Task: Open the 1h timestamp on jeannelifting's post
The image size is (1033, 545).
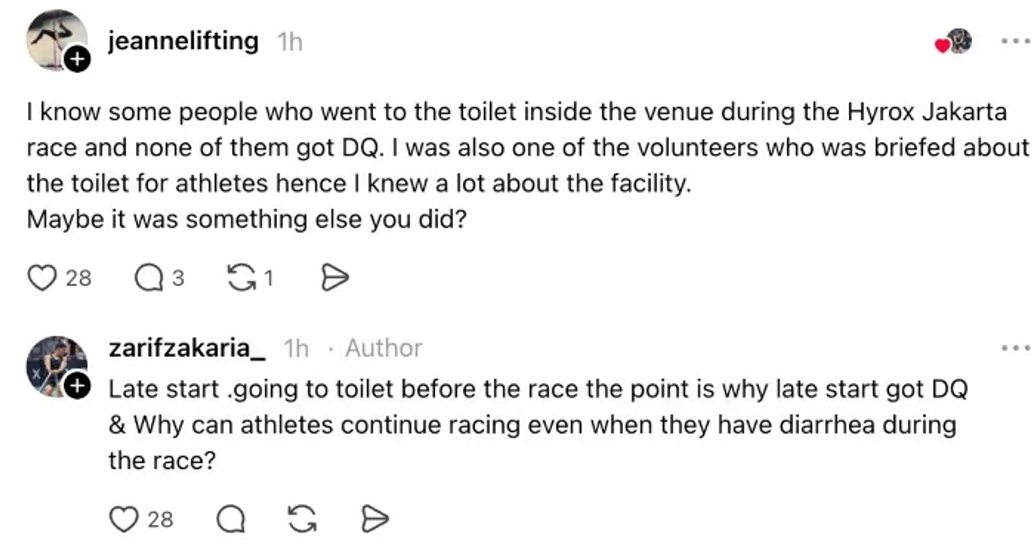Action: [x=290, y=42]
